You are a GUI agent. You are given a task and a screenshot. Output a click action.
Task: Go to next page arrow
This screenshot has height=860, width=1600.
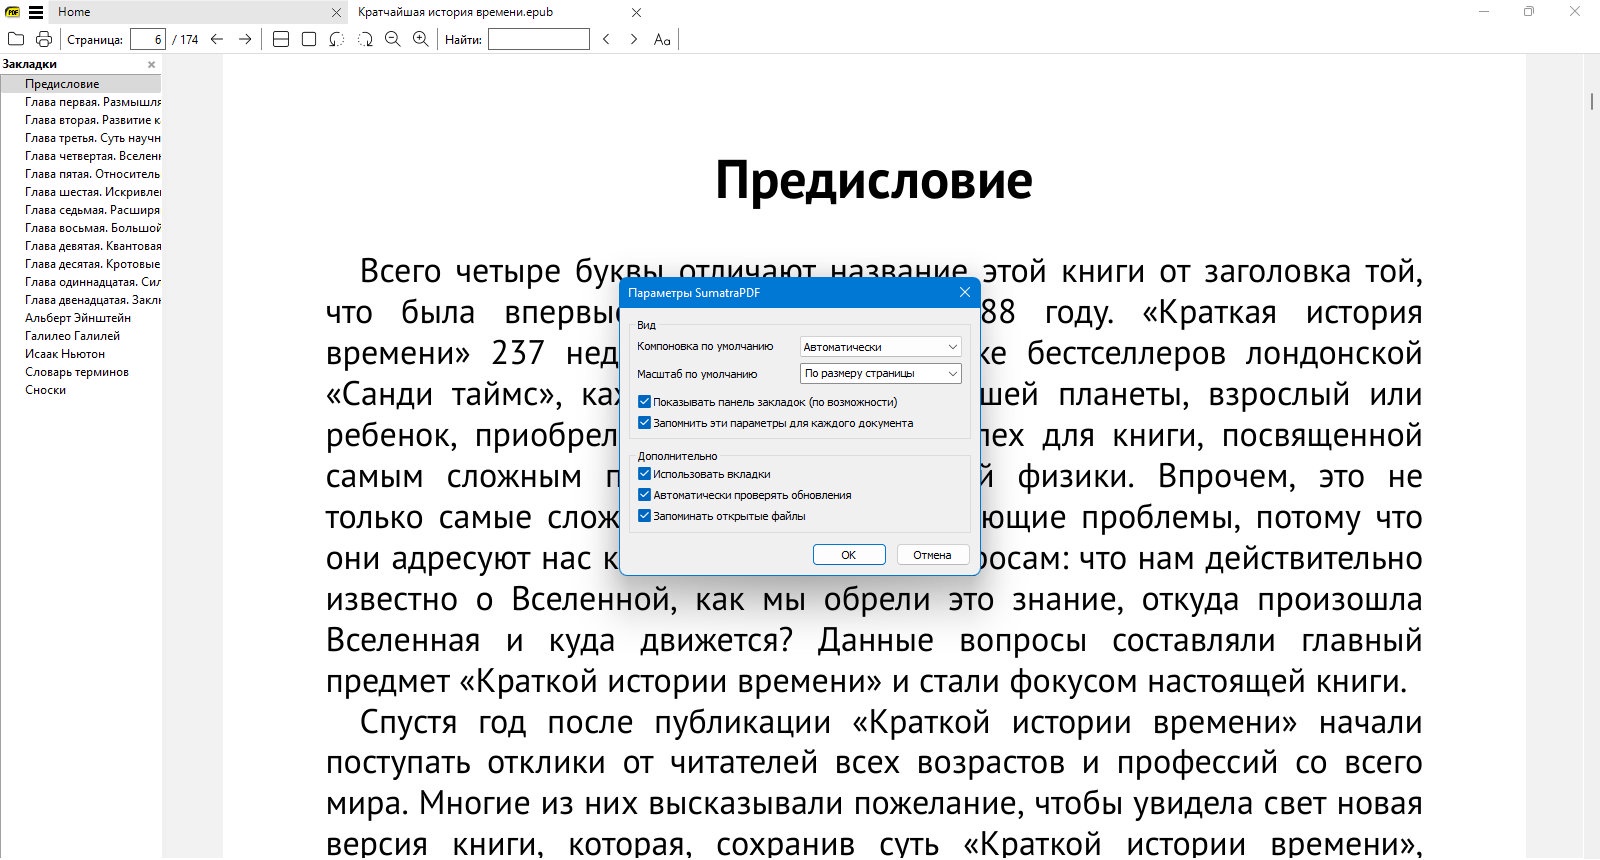pos(245,39)
